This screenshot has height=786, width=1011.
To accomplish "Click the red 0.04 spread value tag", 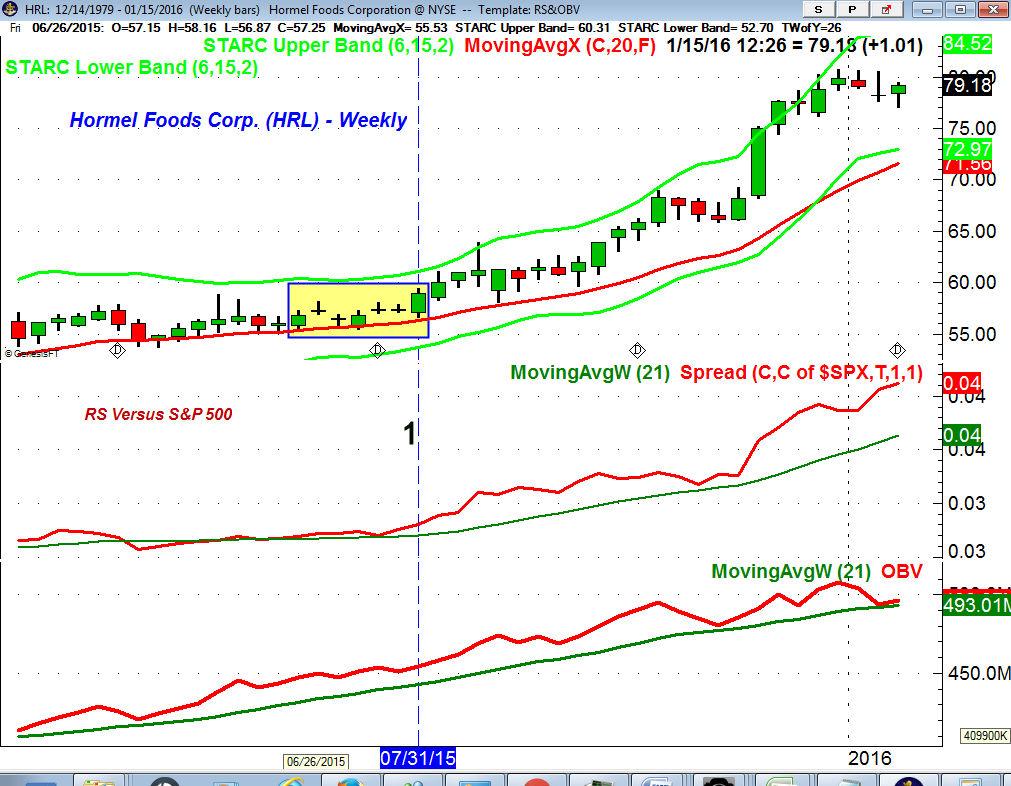I will click(x=961, y=384).
